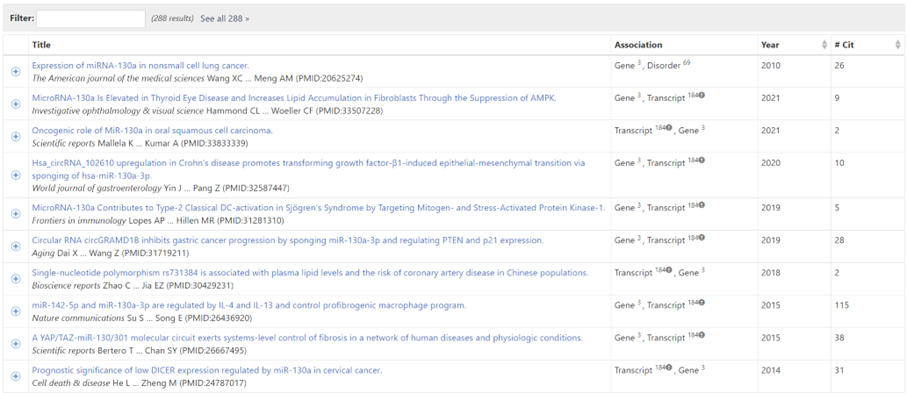Click plus icon beside circGRAMD1B gastric cancer article
Screen dimensions: 907x393
pyautogui.click(x=16, y=246)
